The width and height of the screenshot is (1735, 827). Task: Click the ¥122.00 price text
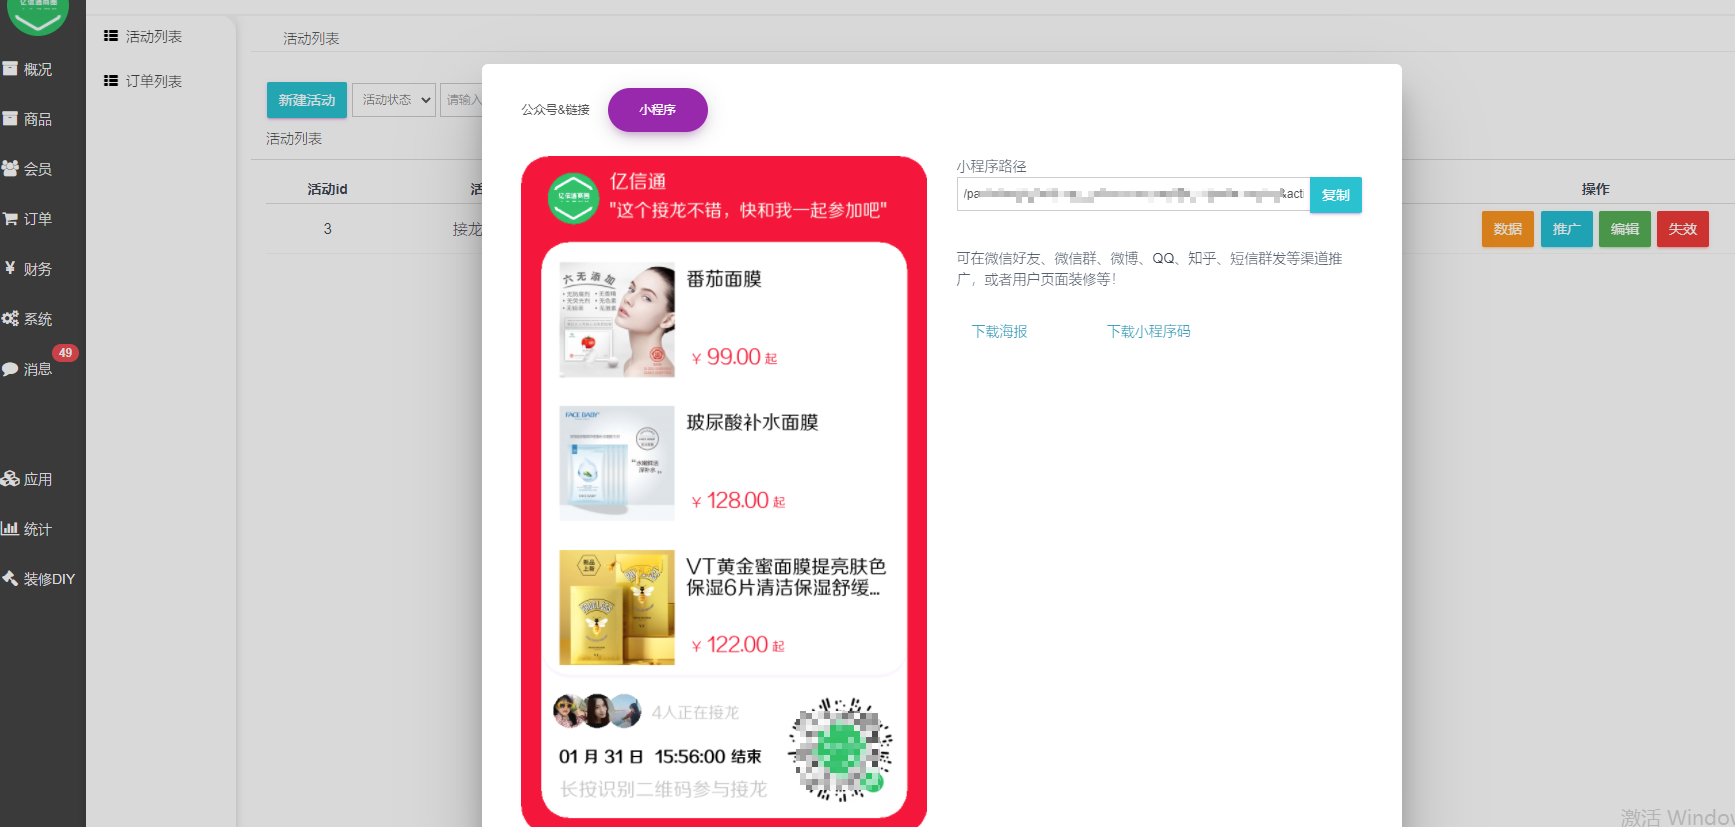738,644
